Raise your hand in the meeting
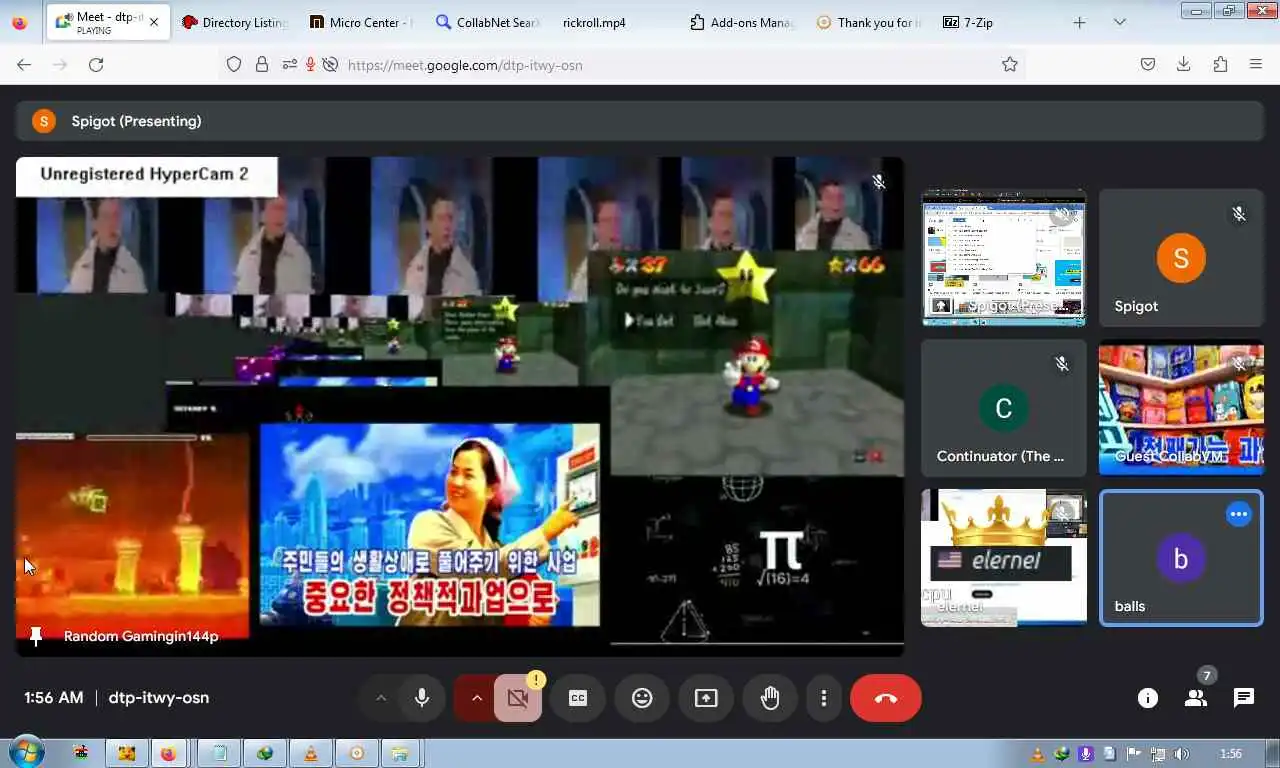 pos(770,698)
